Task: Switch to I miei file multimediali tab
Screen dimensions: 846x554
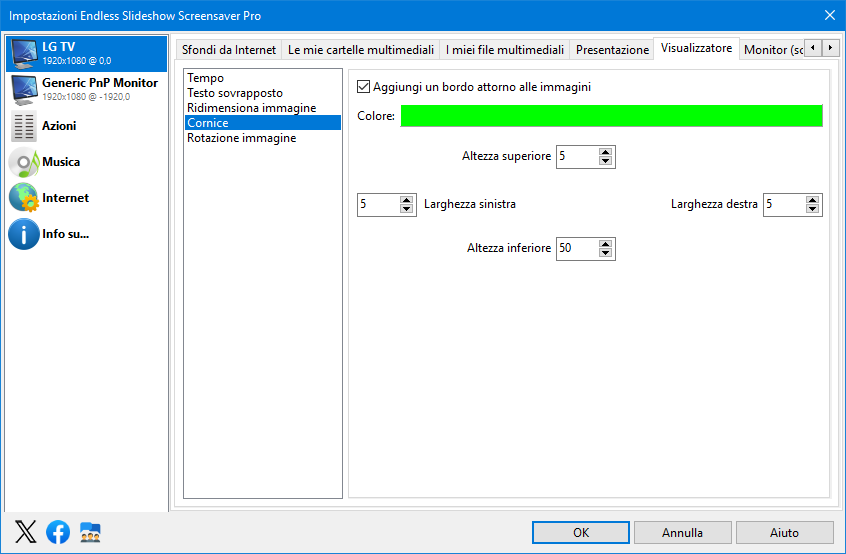Action: point(504,50)
